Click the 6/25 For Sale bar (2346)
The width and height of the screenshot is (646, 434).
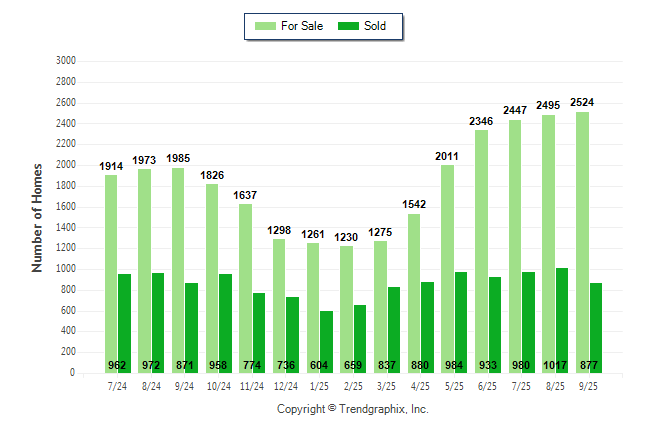[481, 251]
